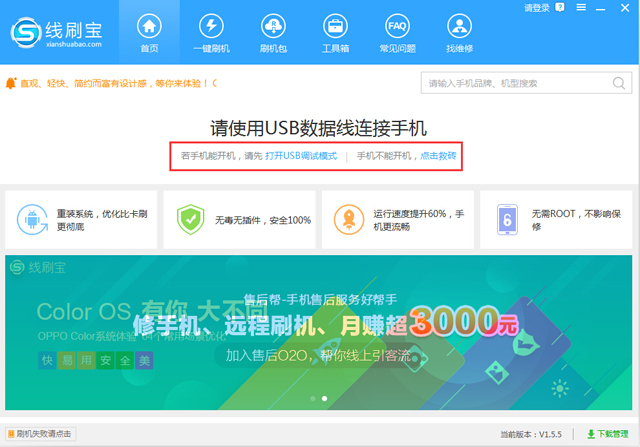This screenshot has height=447, width=640.
Task: Open the 常见问题 FAQ tab
Action: coord(397,33)
